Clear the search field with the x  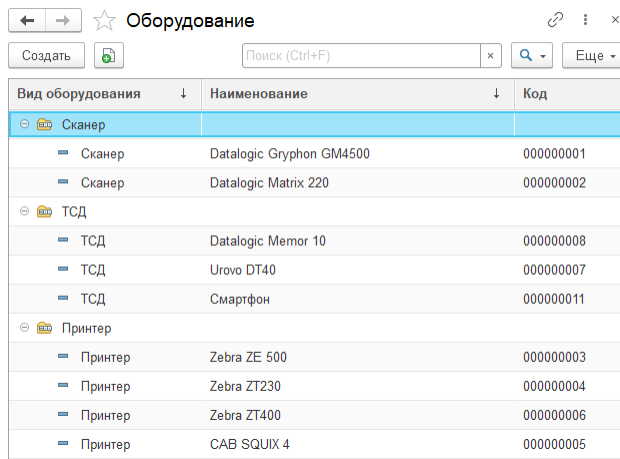pos(490,56)
